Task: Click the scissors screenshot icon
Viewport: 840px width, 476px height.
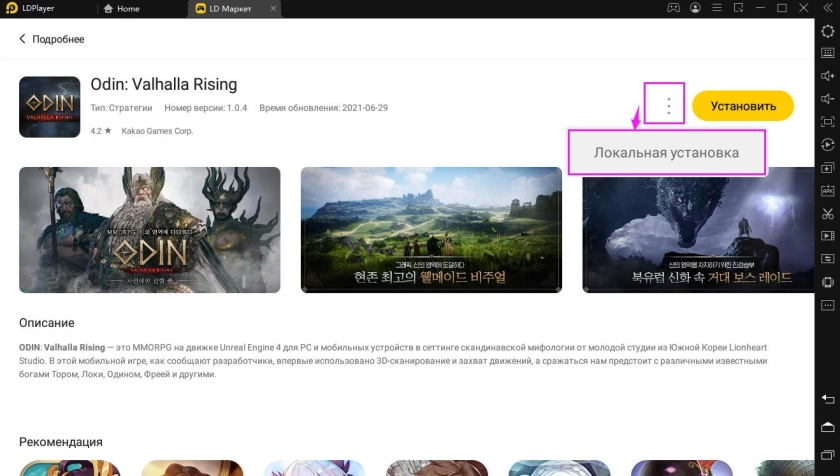Action: click(828, 214)
